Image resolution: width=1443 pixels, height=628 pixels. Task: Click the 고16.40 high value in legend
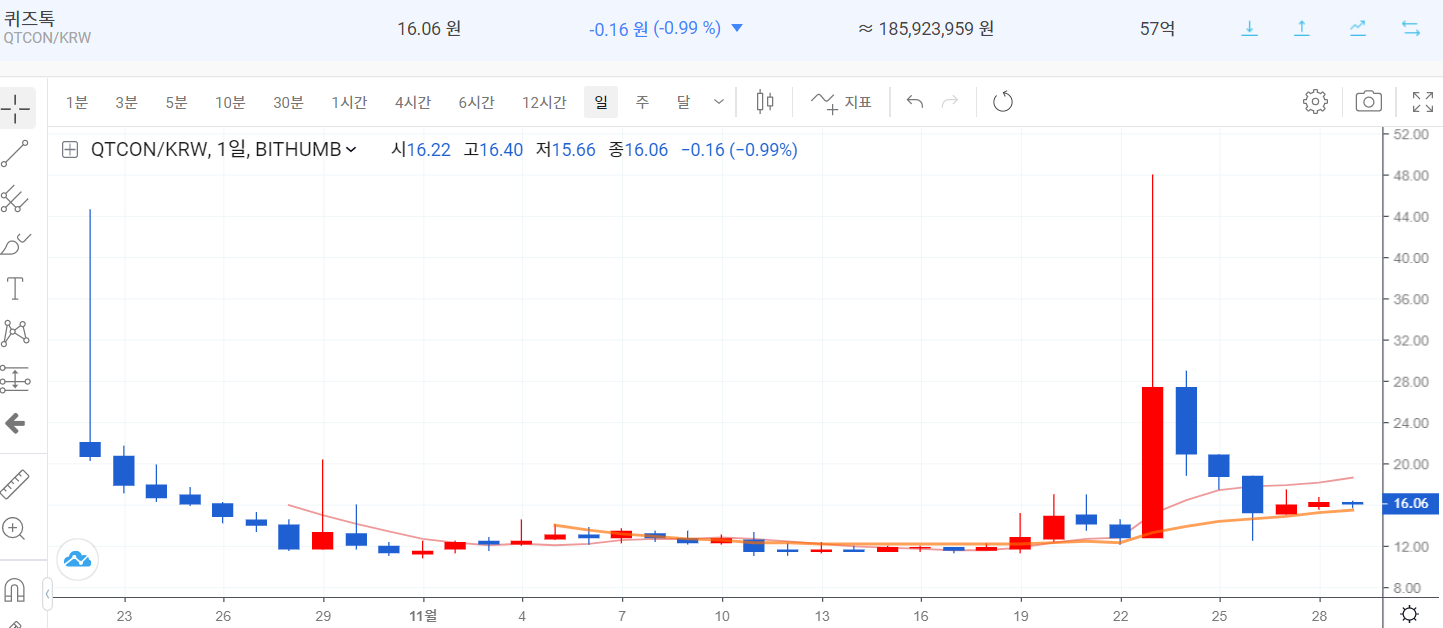[493, 150]
